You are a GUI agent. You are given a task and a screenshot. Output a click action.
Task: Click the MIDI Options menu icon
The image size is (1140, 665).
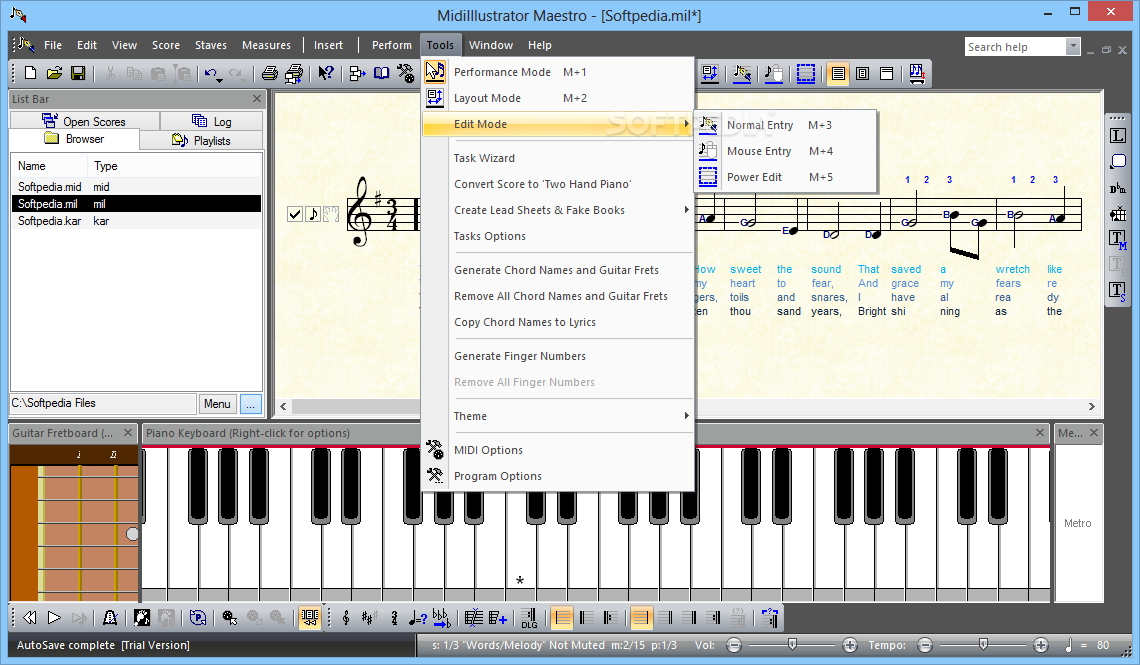435,449
